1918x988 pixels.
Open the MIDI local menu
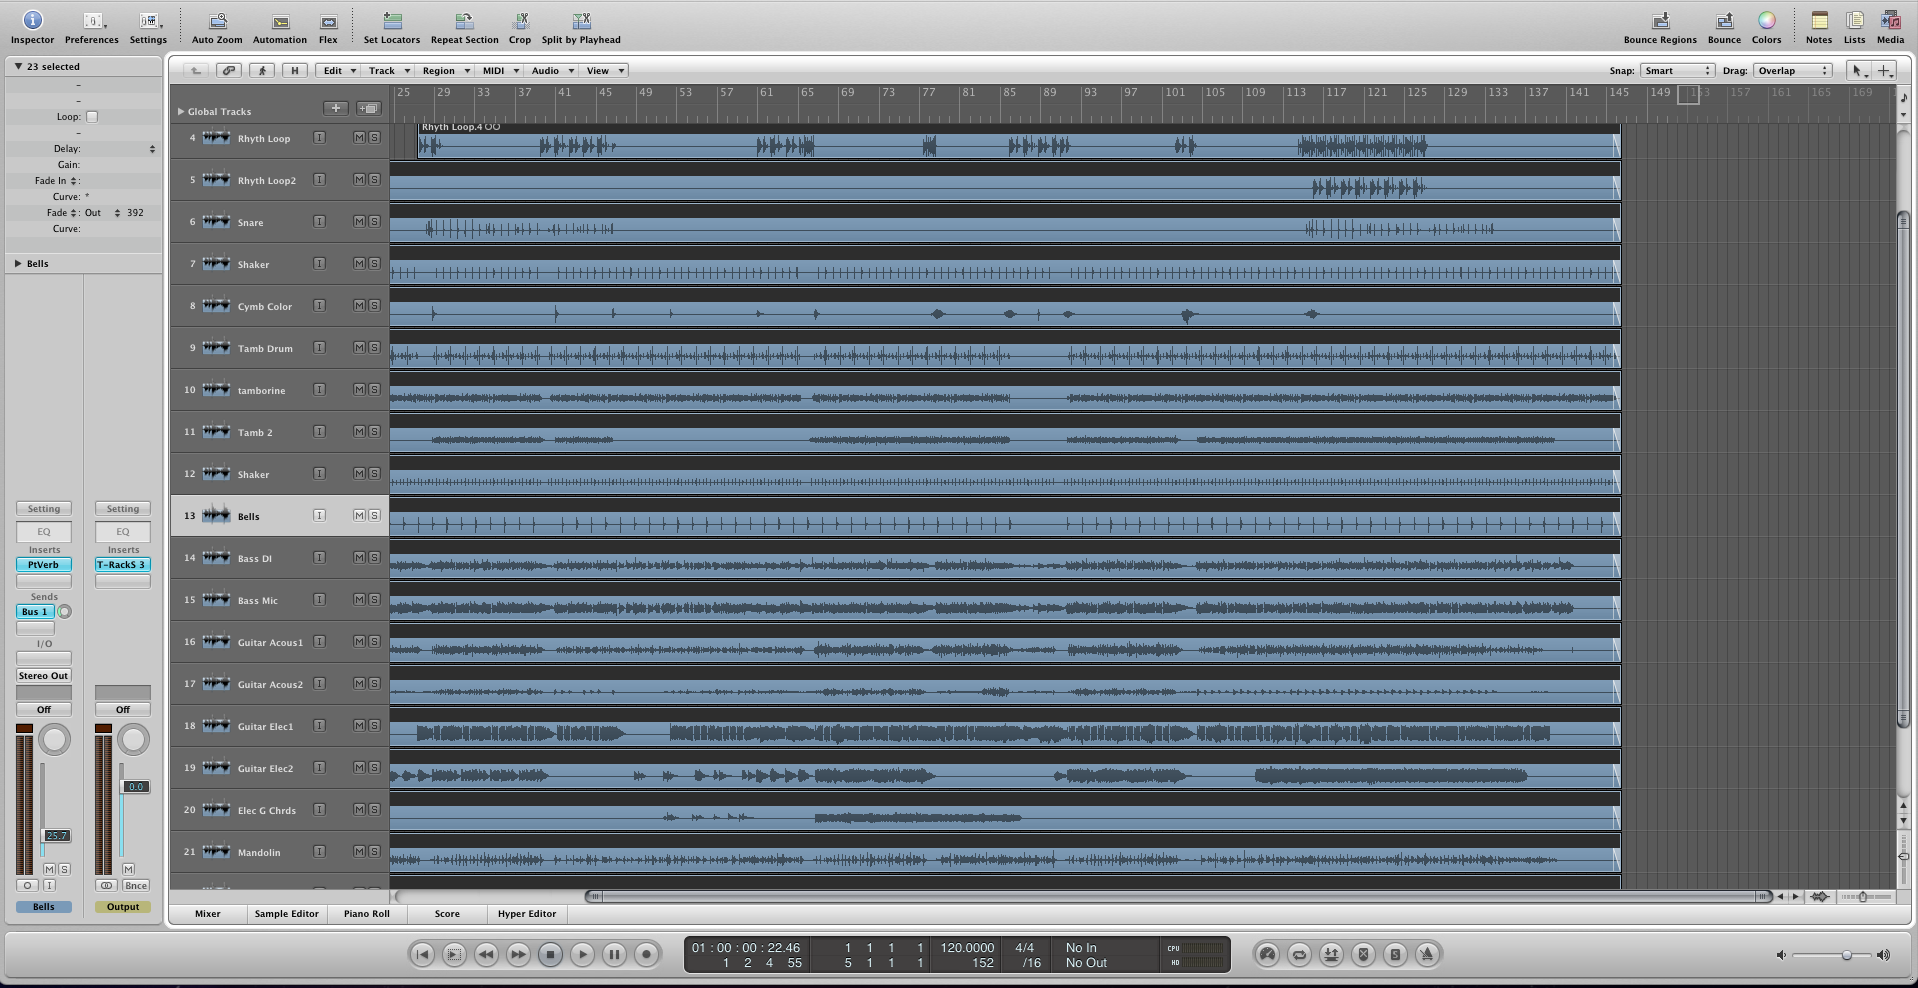coord(500,70)
